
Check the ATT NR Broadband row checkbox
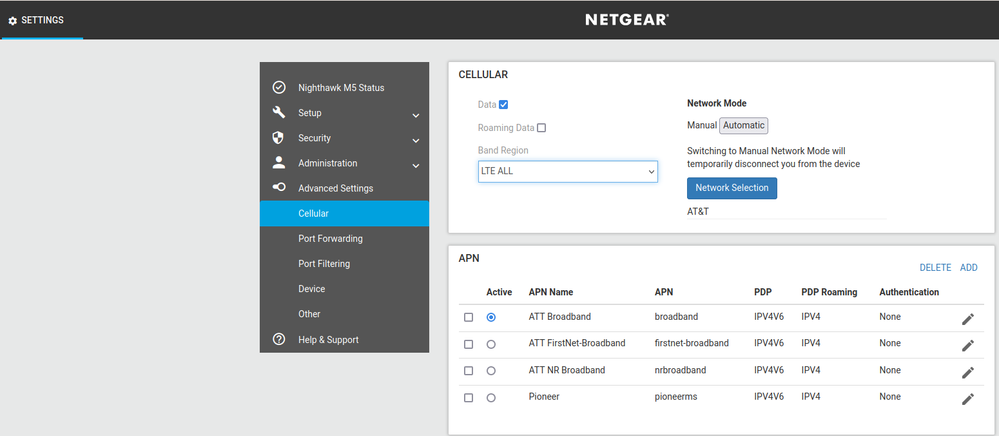tap(468, 371)
